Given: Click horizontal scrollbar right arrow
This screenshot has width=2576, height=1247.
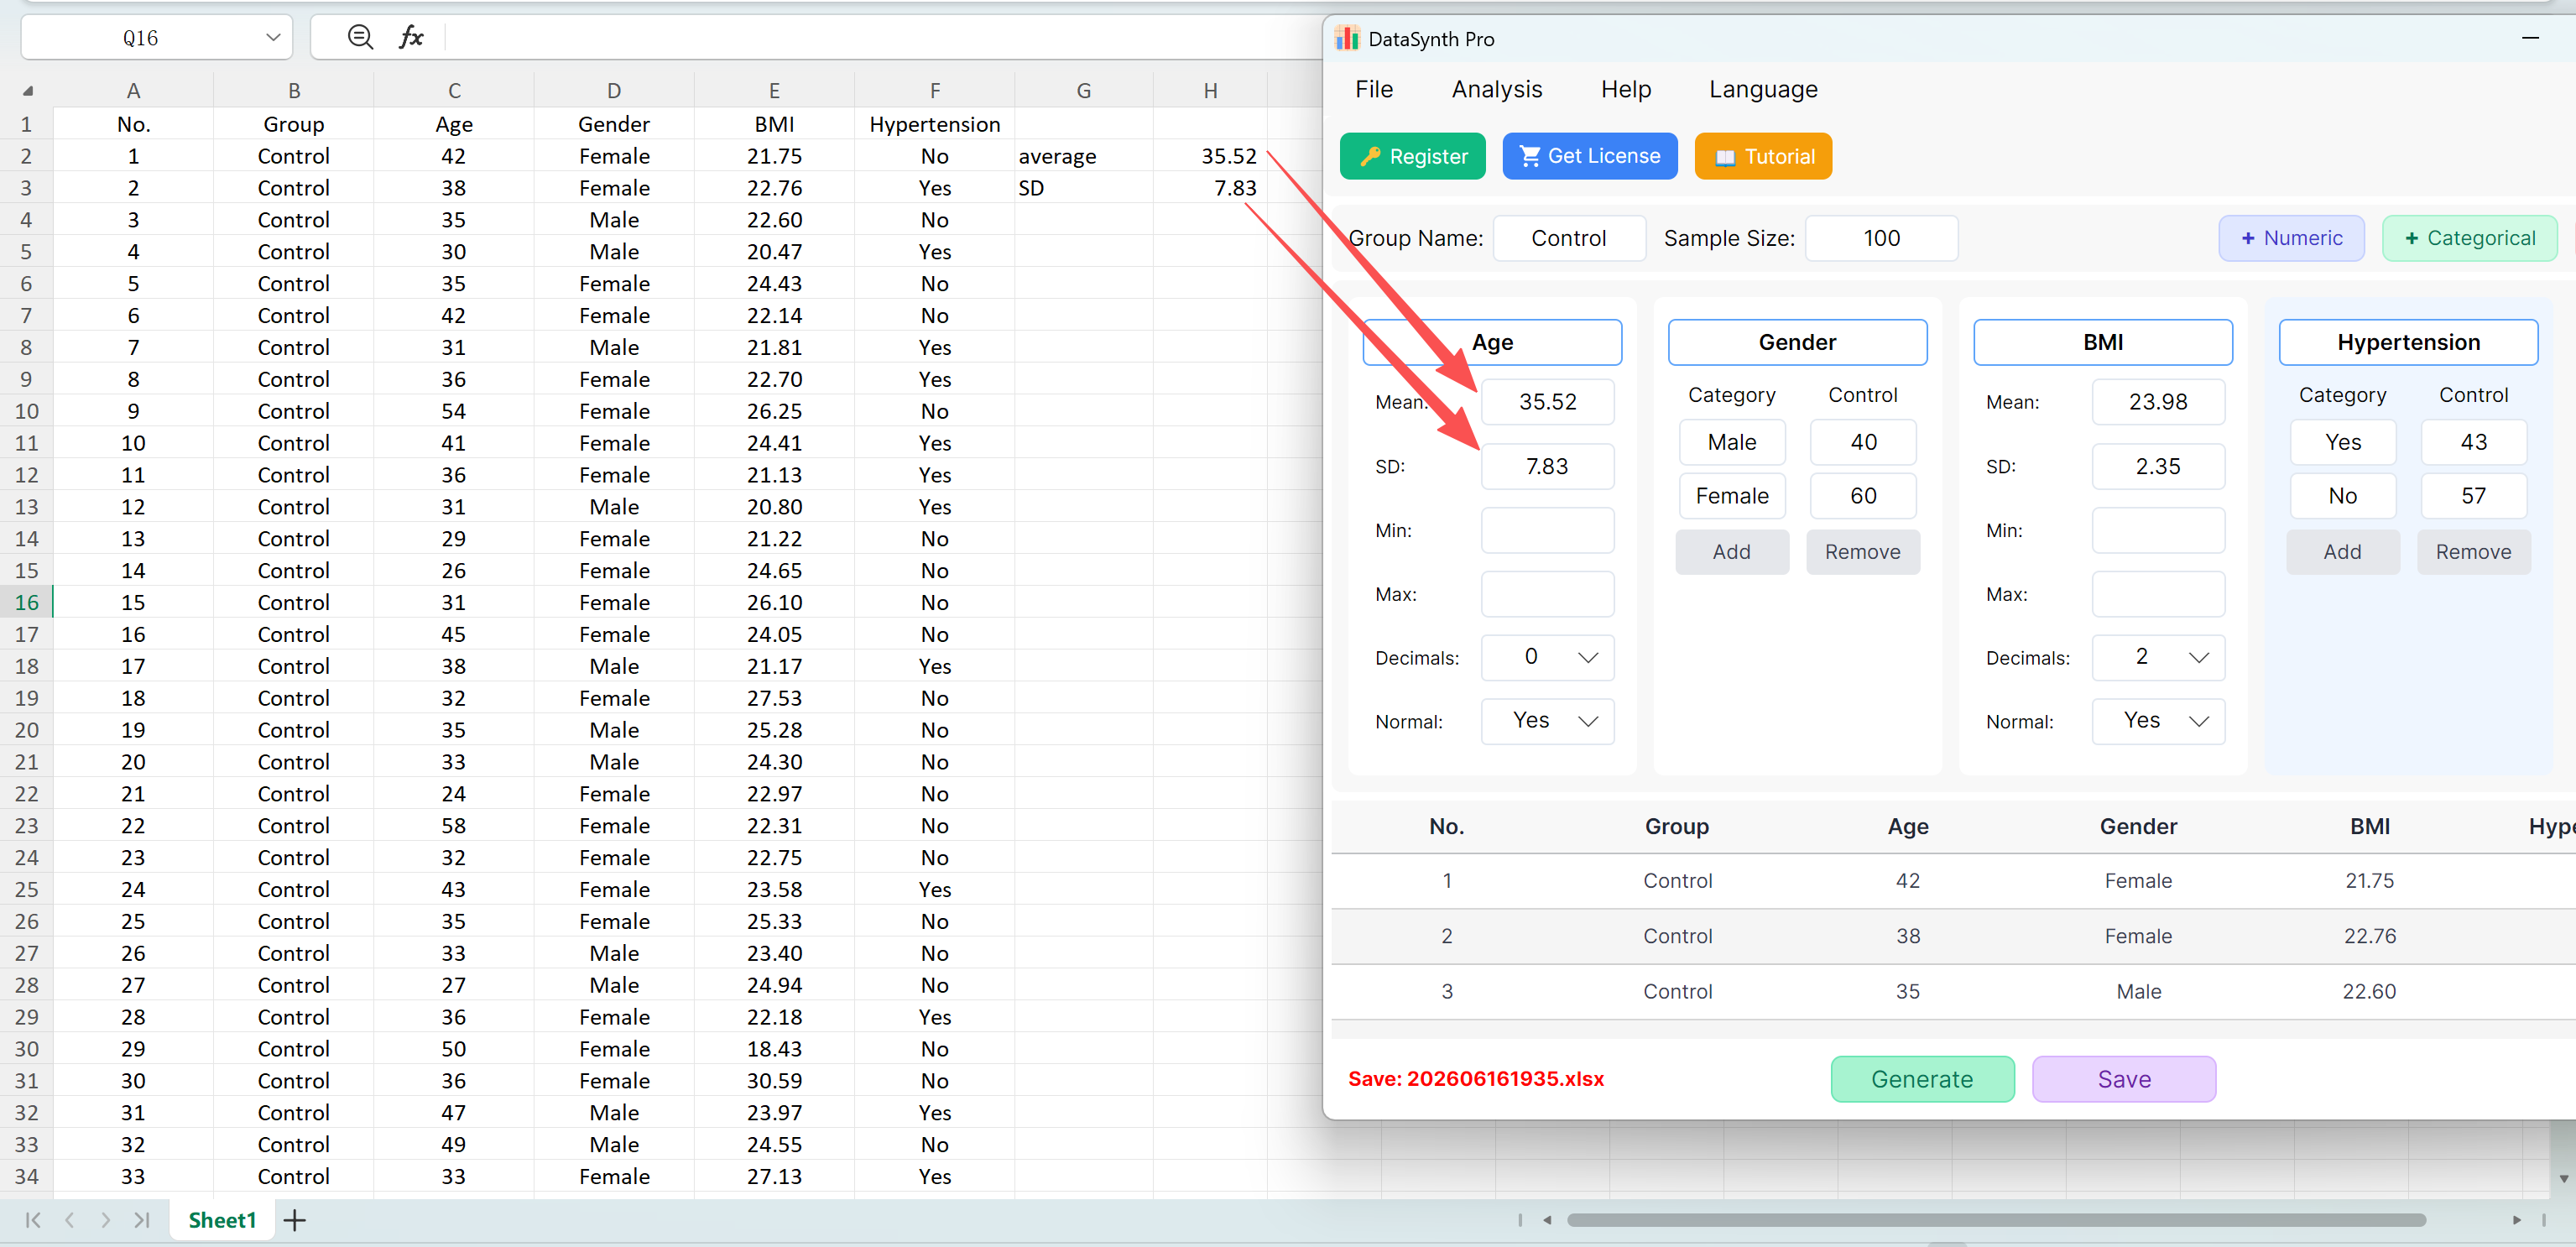Looking at the screenshot, I should [2516, 1219].
